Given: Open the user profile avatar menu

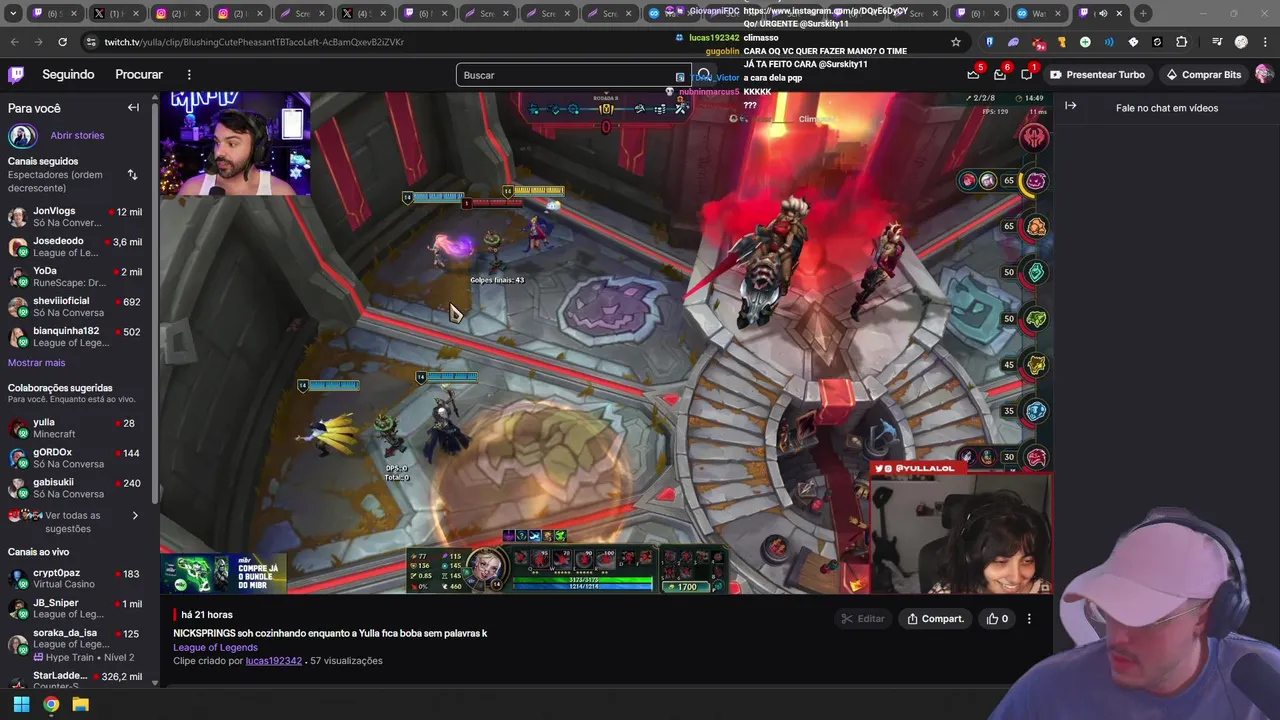Looking at the screenshot, I should [x=1263, y=75].
